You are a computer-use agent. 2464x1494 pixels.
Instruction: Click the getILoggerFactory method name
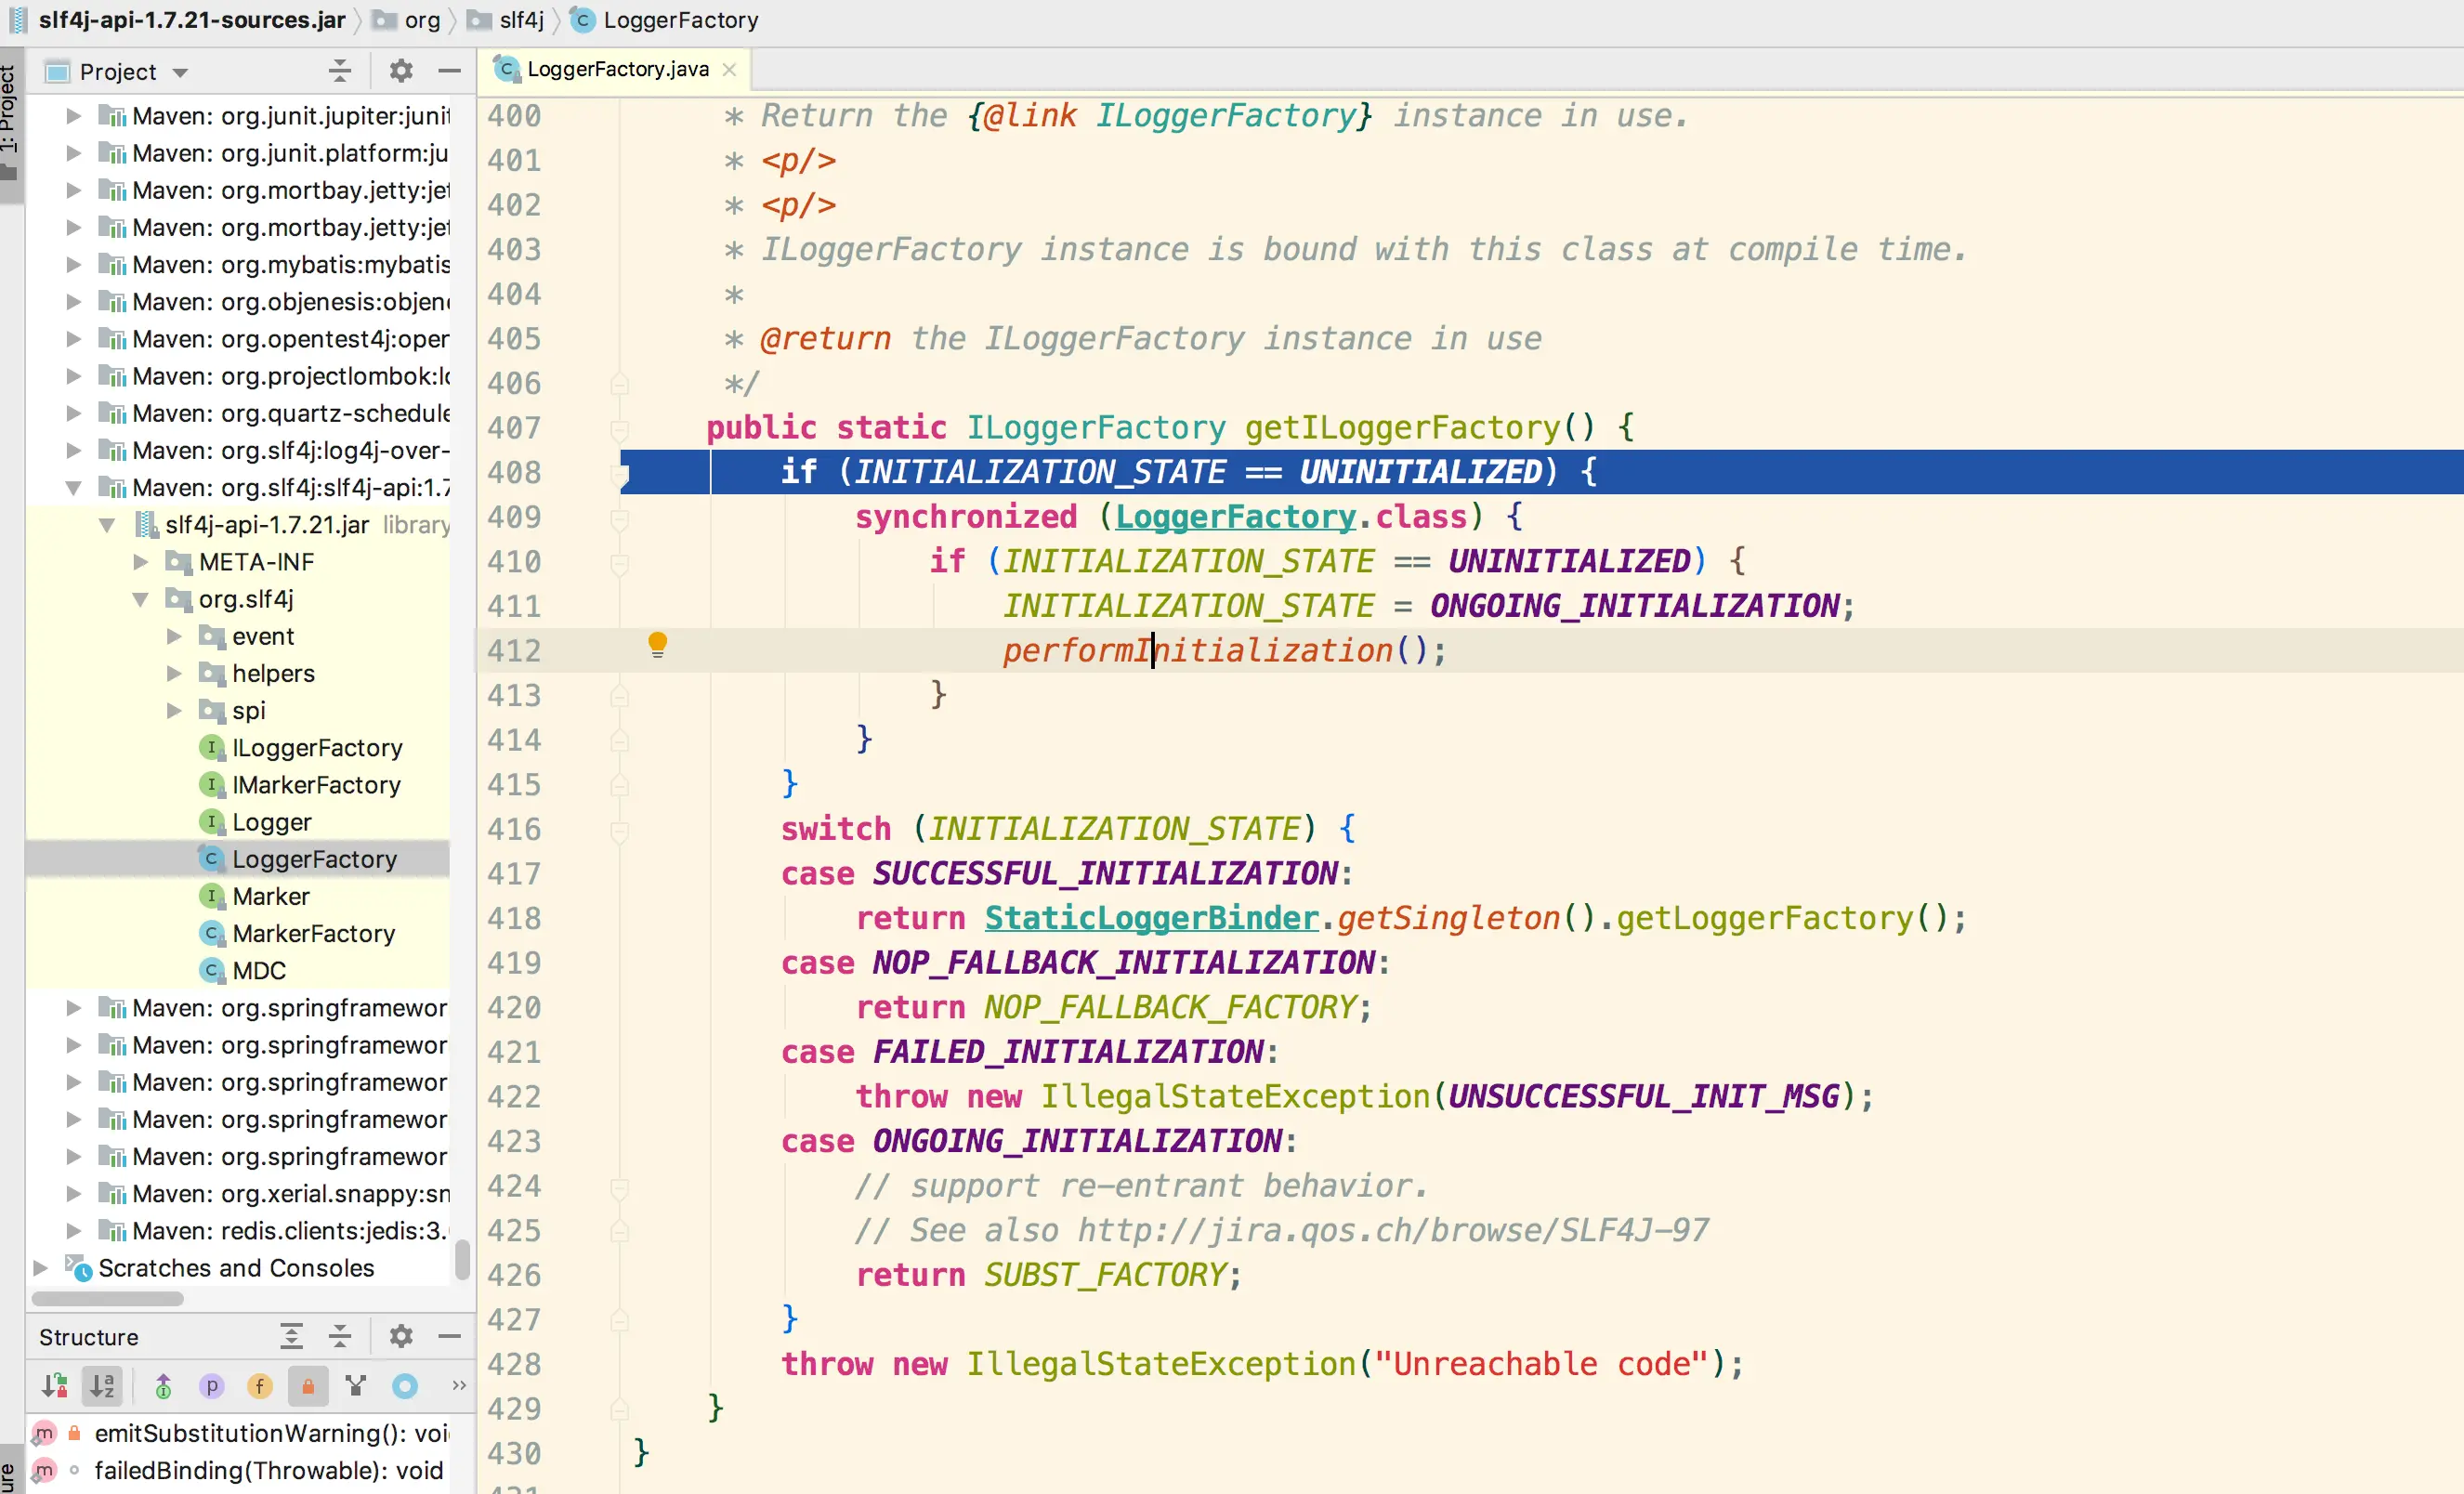pos(1402,428)
